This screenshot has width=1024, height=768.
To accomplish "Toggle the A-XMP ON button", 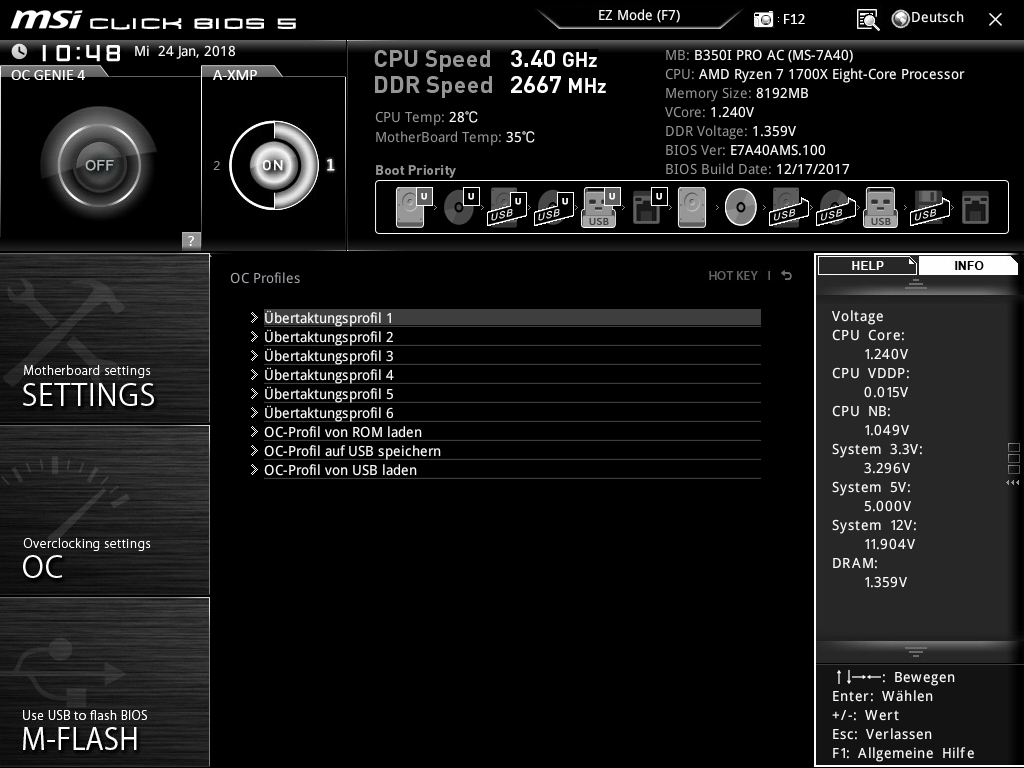I will pos(273,165).
